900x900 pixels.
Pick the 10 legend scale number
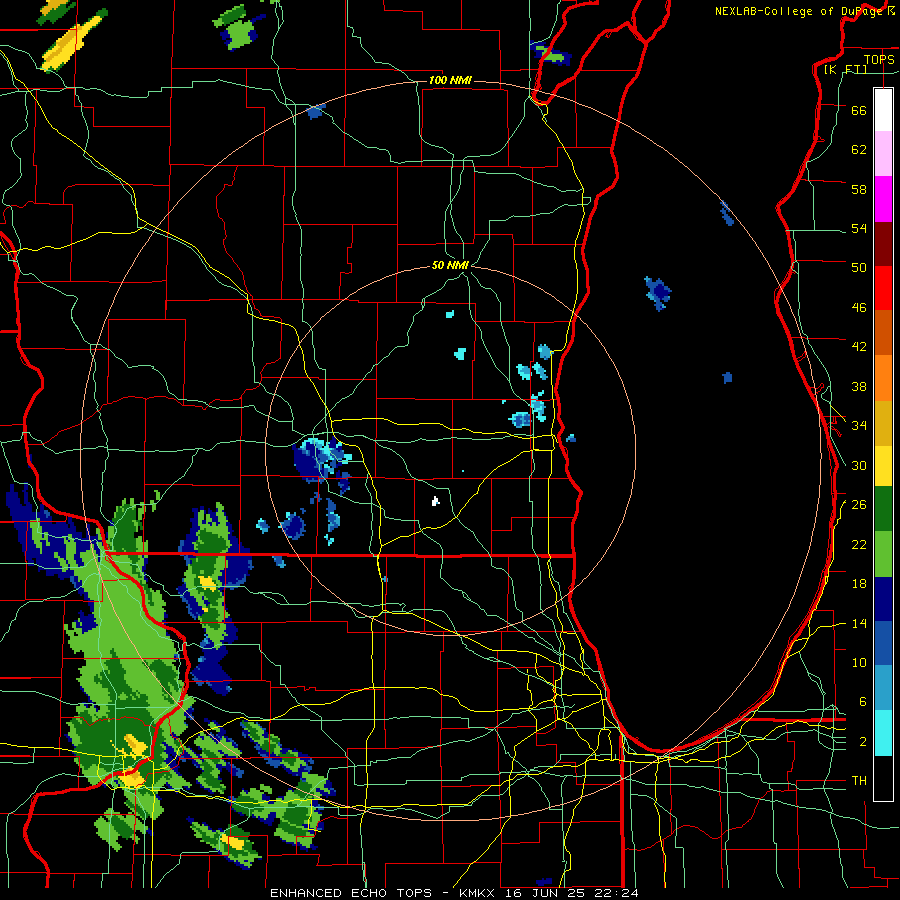[859, 662]
